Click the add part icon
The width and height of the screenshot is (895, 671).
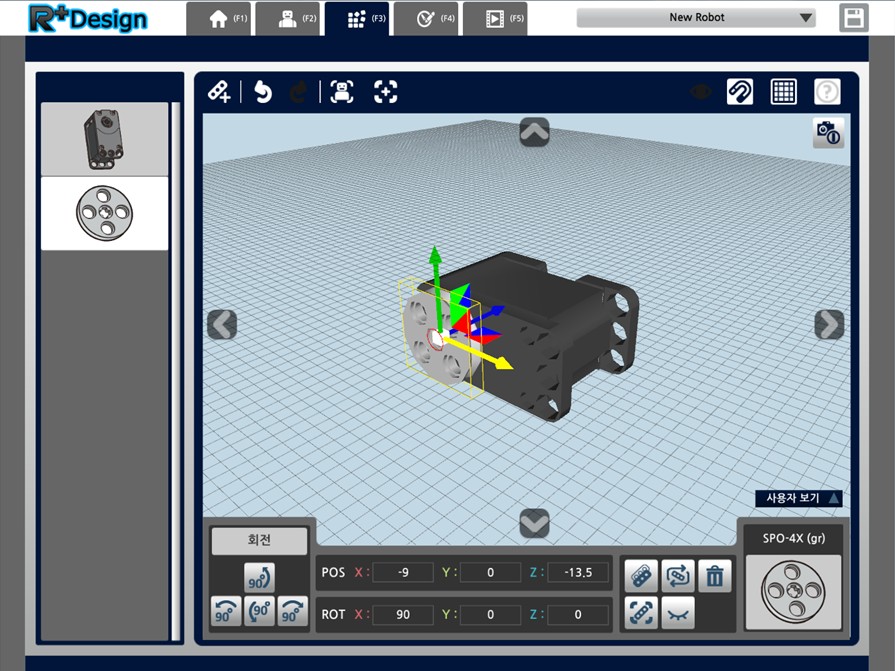tap(219, 91)
